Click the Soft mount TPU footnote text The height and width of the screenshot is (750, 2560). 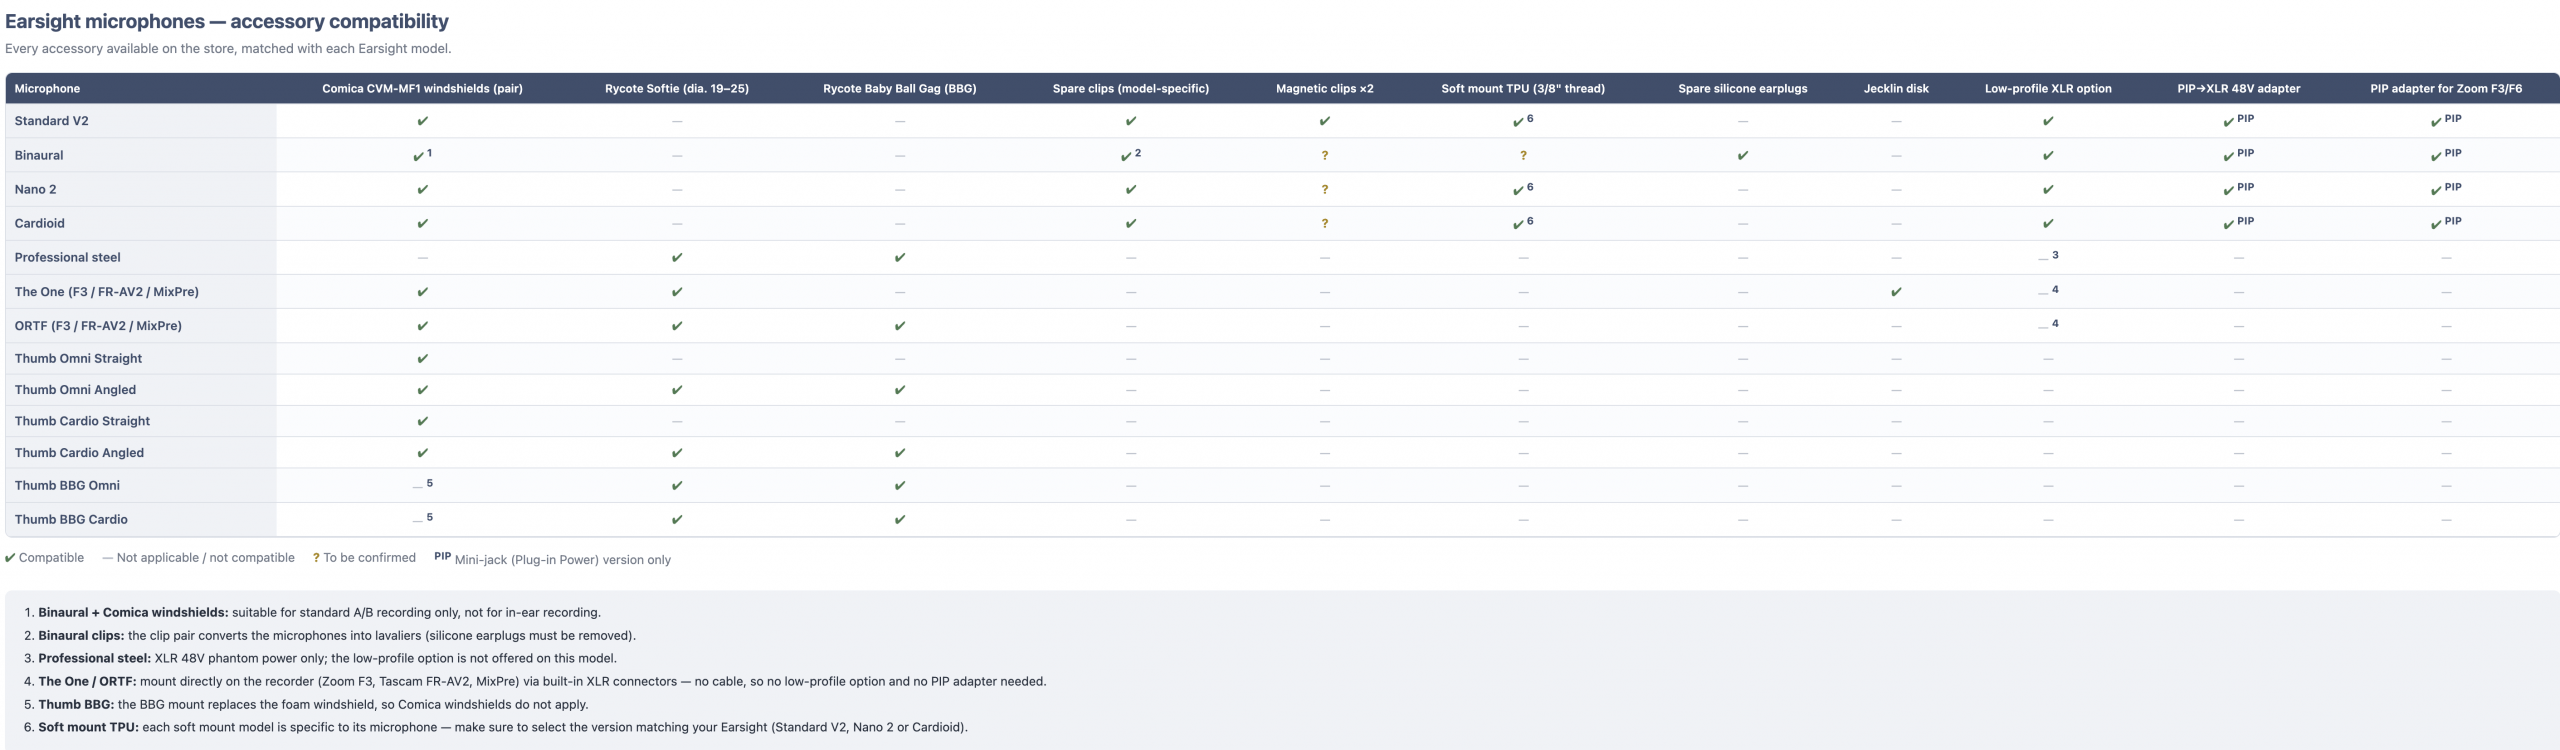(503, 727)
